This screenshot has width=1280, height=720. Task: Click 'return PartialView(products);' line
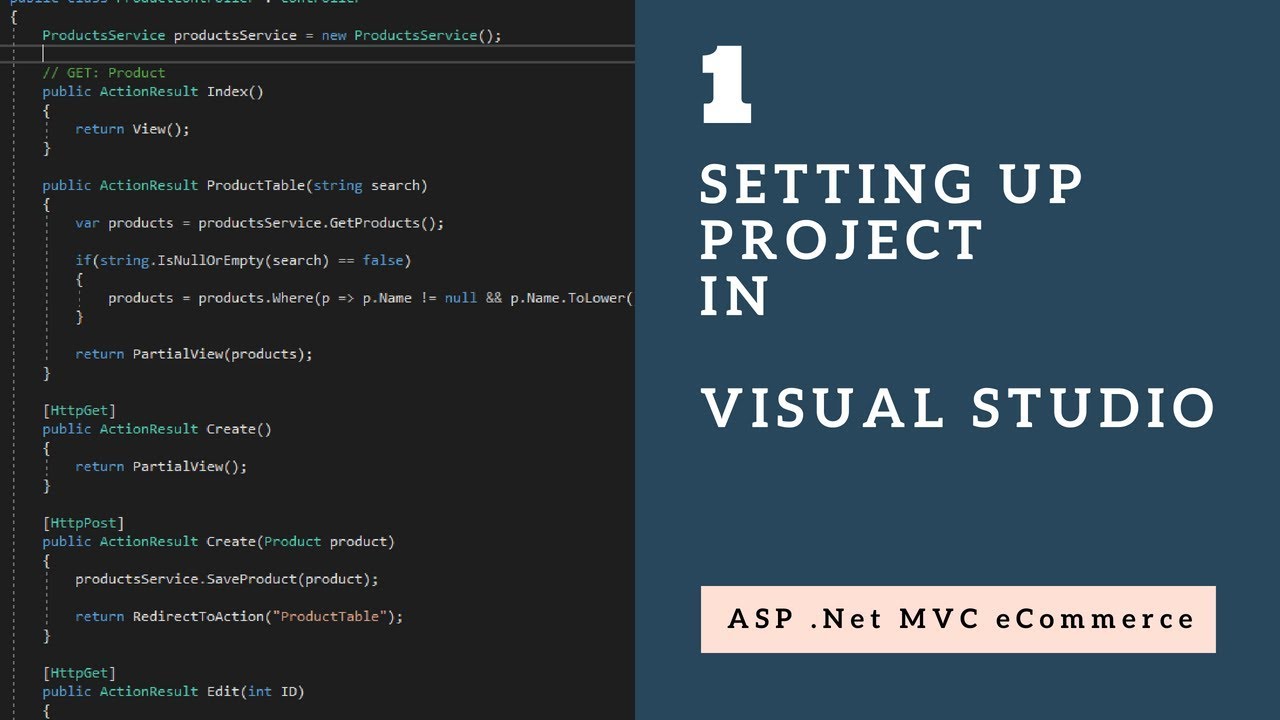(194, 354)
